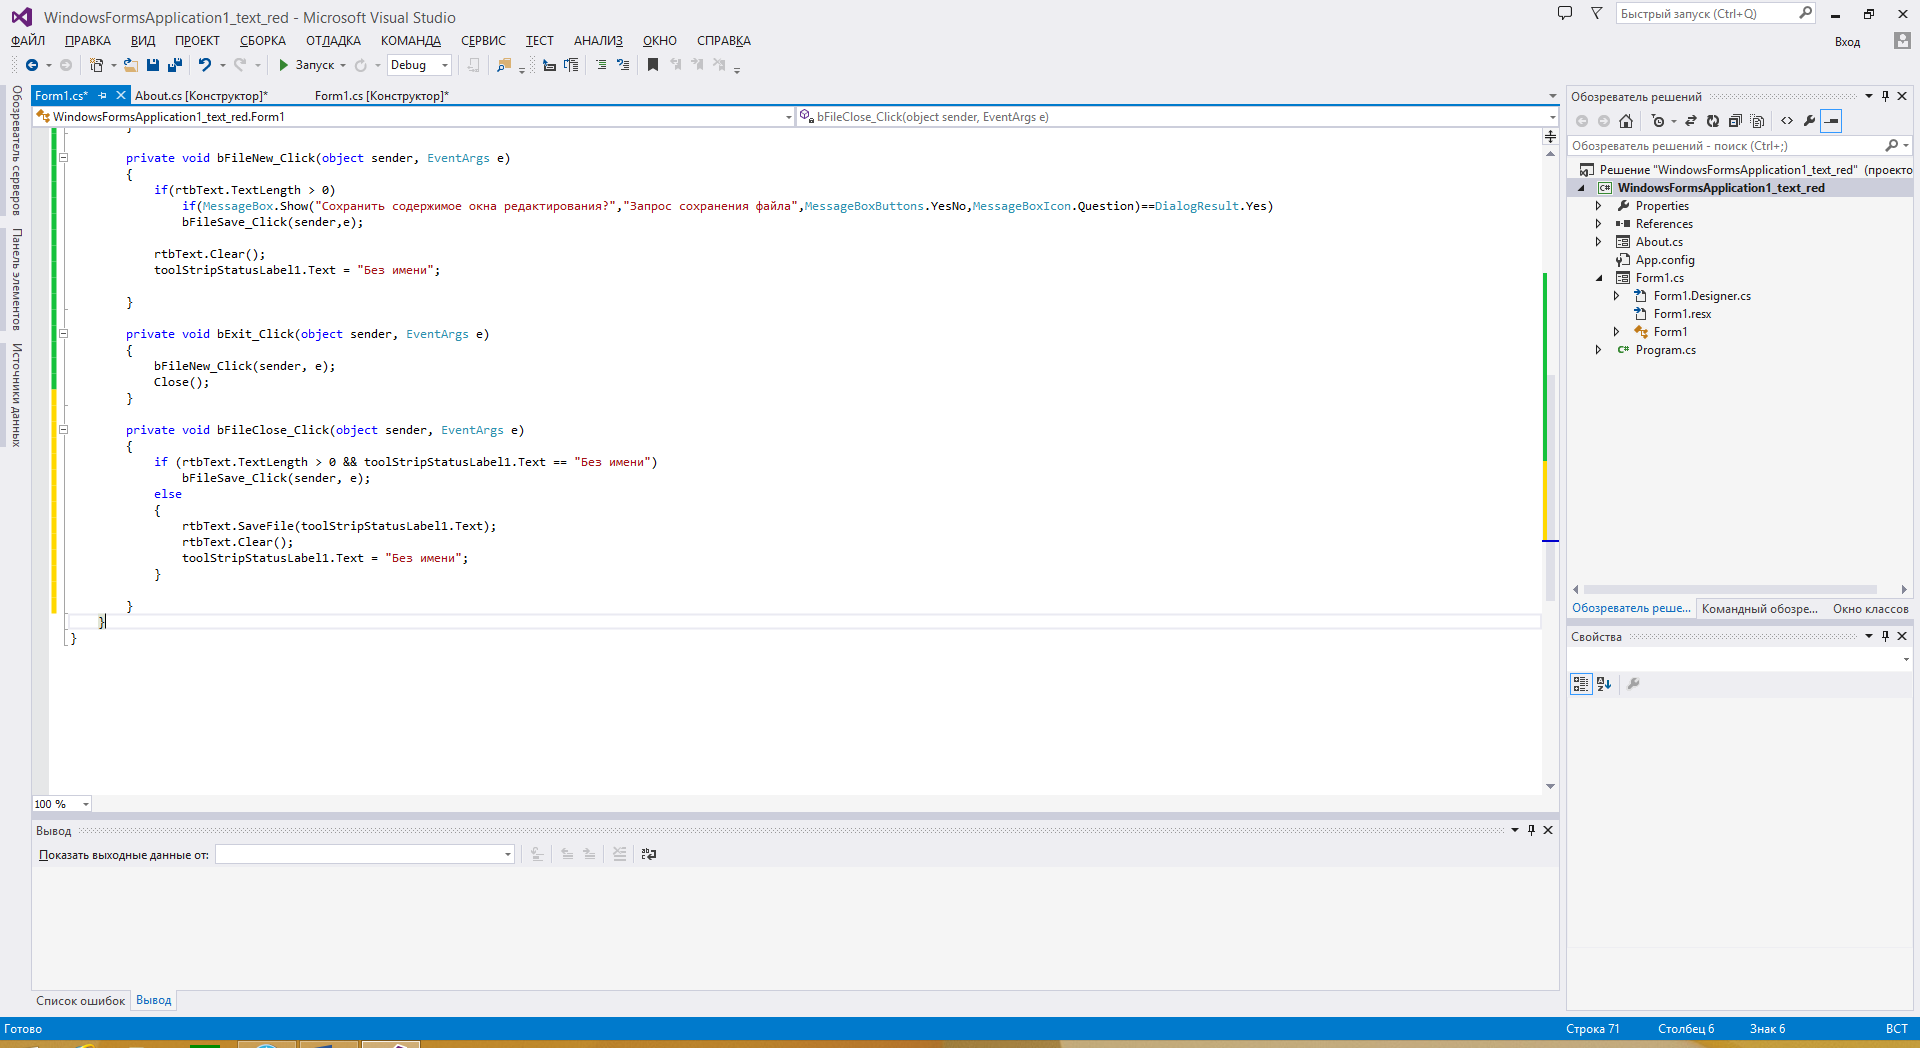Viewport: 1920px width, 1048px height.
Task: Expand the Program.cs node
Action: pyautogui.click(x=1598, y=350)
